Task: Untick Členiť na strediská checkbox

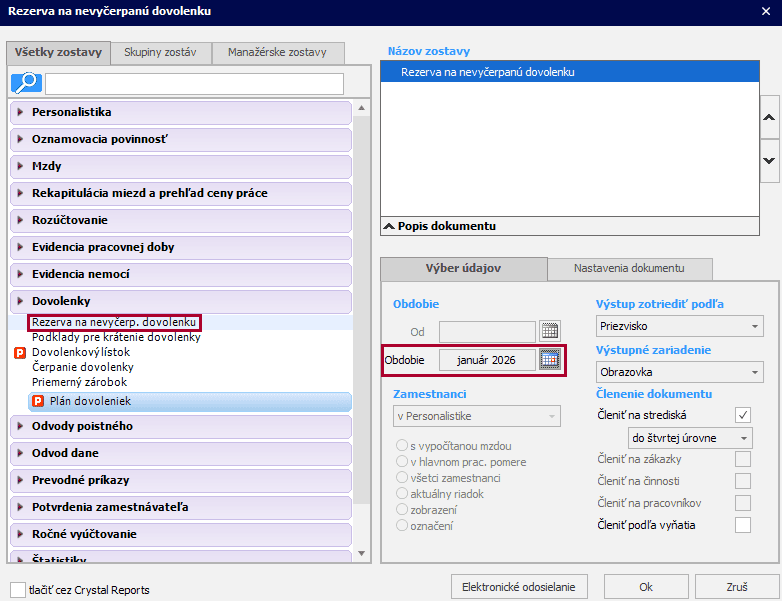Action: point(742,415)
